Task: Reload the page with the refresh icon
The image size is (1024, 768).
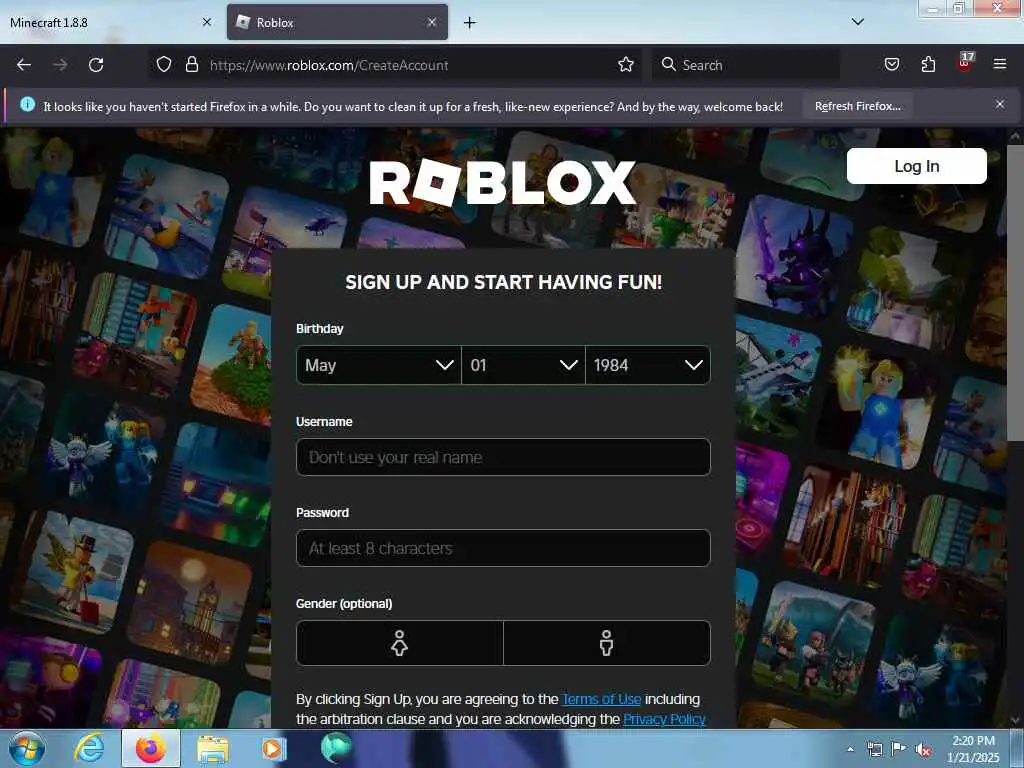Action: [96, 65]
